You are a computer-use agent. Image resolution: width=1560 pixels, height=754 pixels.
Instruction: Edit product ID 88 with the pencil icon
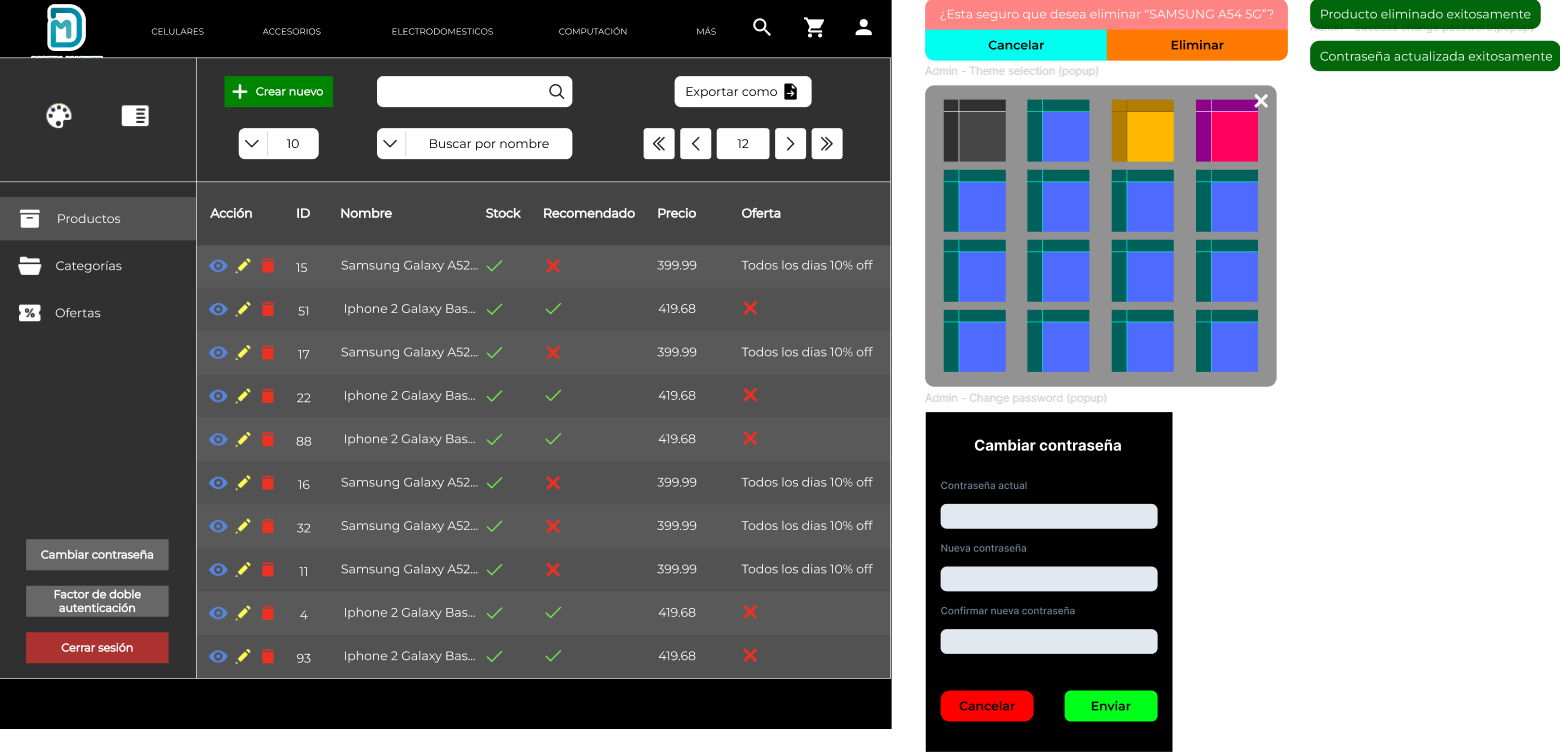tap(243, 439)
